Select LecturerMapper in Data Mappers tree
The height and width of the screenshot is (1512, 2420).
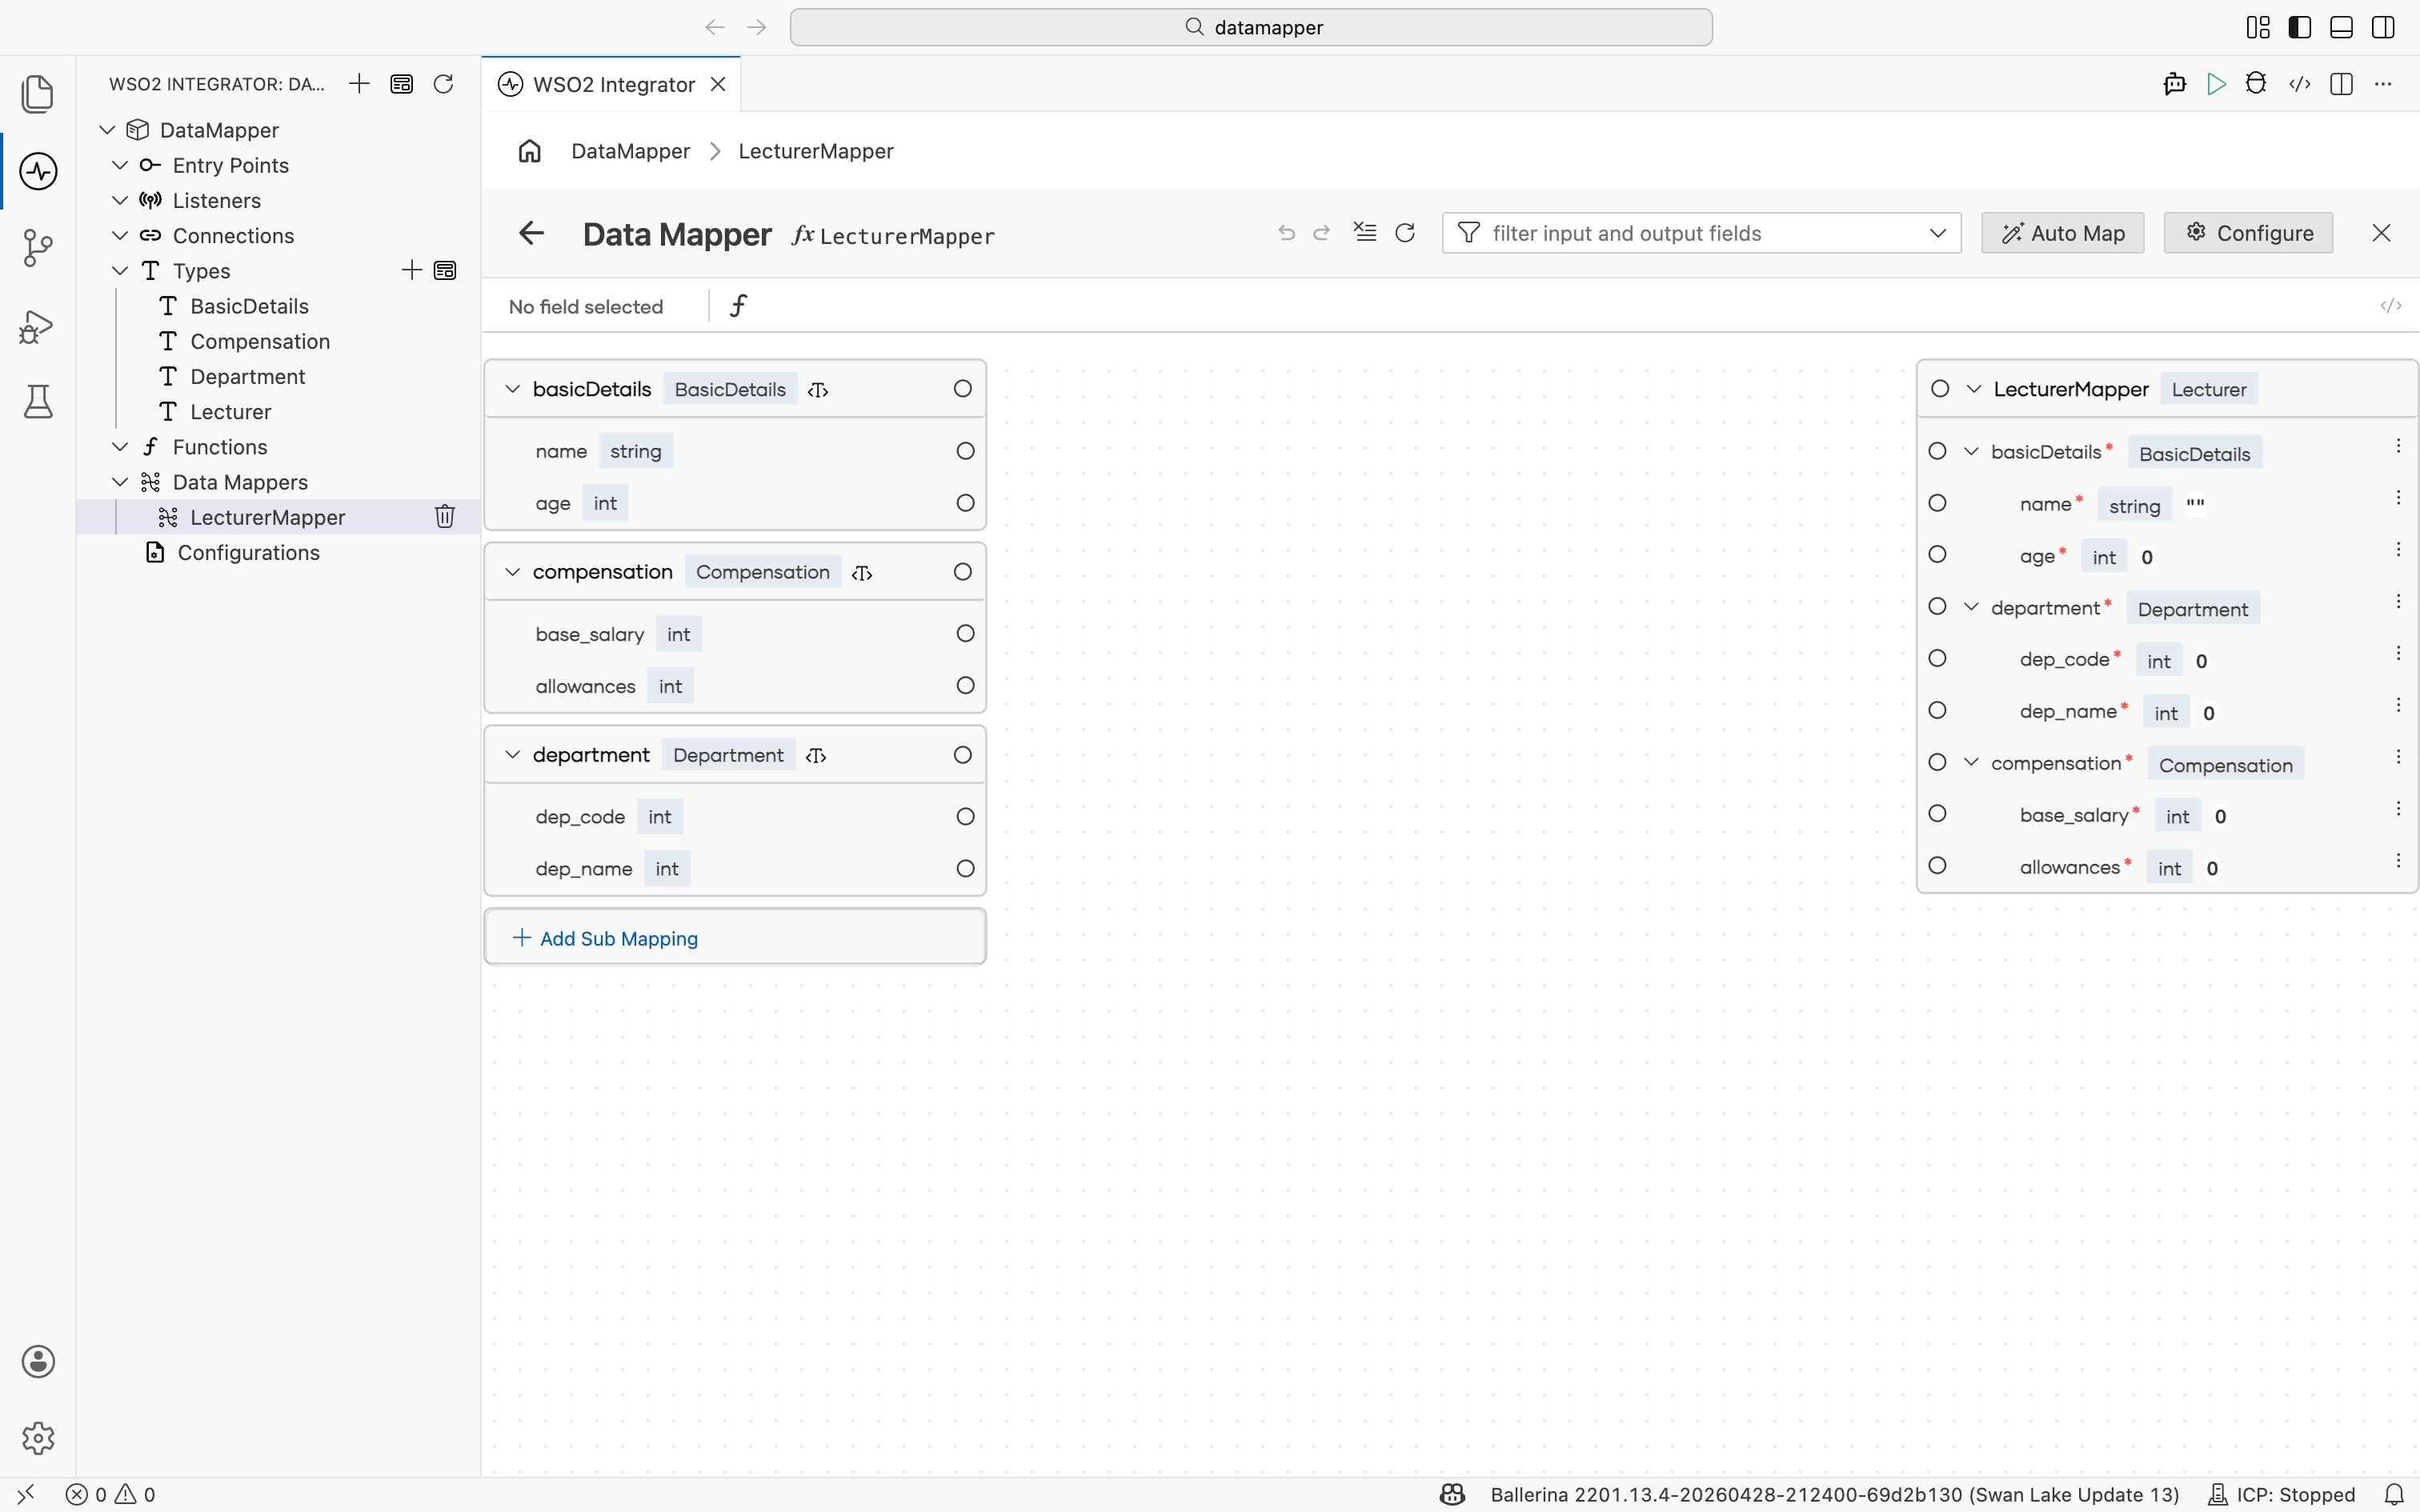tap(267, 517)
